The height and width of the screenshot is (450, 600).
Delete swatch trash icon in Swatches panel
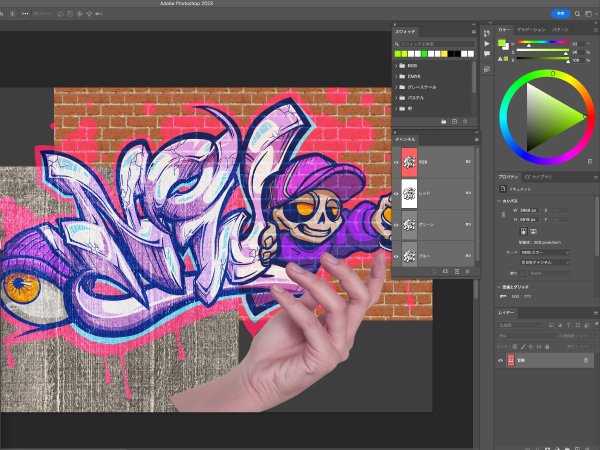tap(465, 121)
